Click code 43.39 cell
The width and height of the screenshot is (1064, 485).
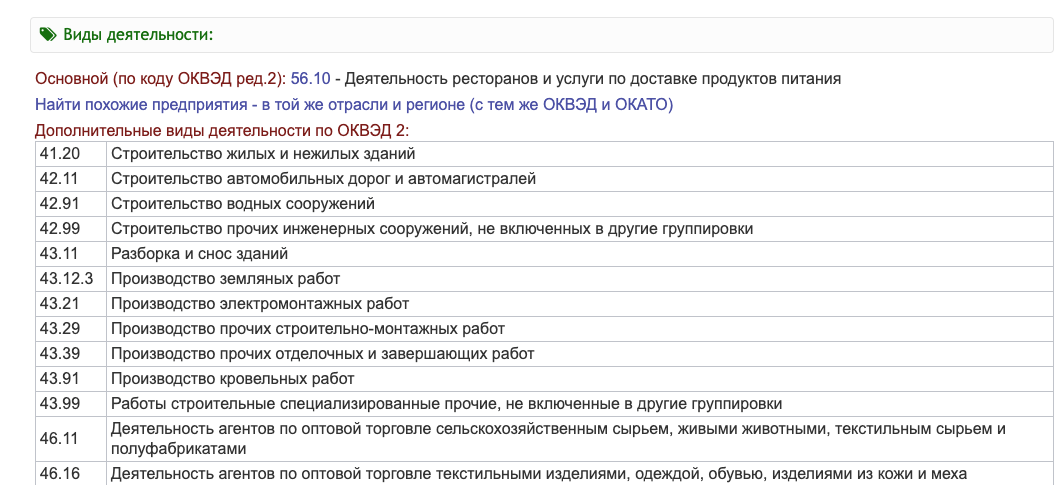click(59, 354)
